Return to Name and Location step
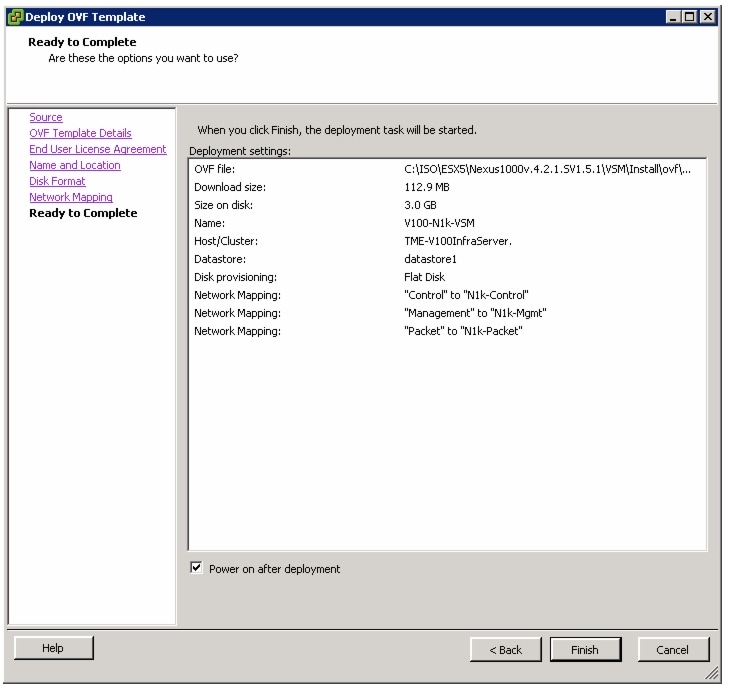The image size is (735, 697). point(75,165)
